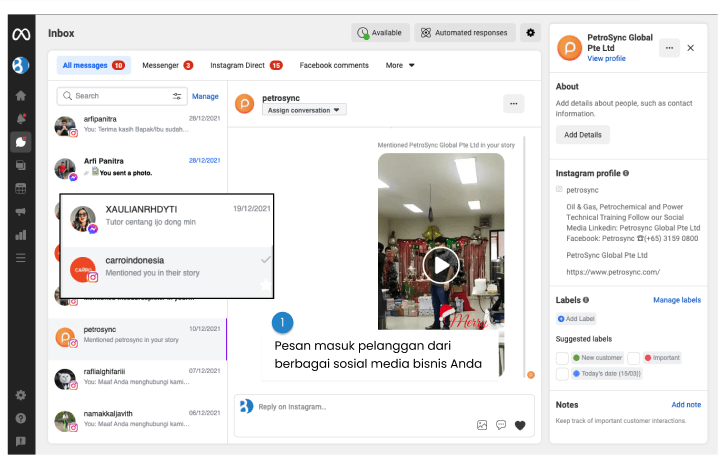Click the Labels info icon
This screenshot has width=721, height=457.
586,300
